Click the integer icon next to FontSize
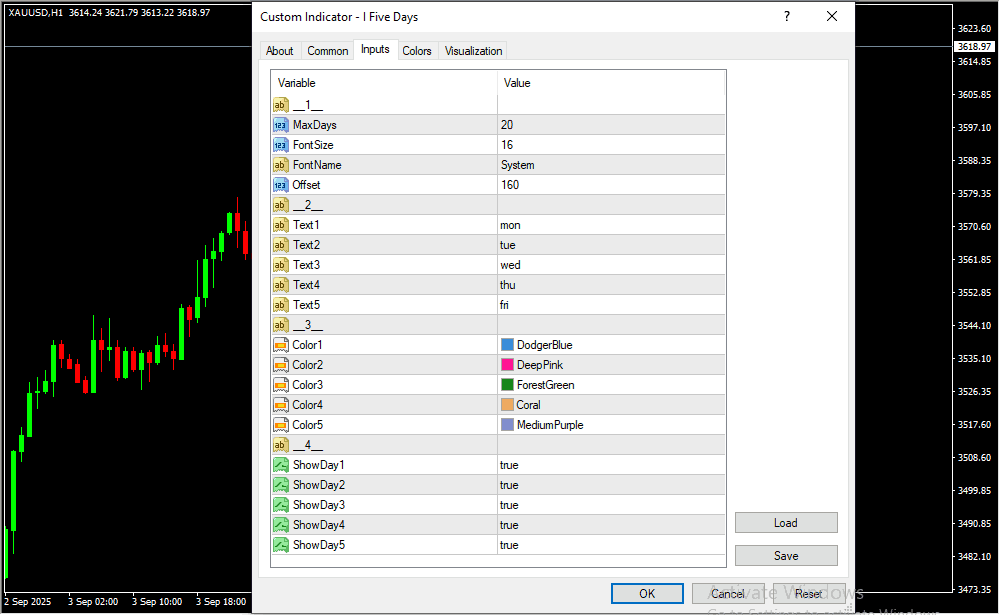The image size is (1000, 615). click(280, 145)
